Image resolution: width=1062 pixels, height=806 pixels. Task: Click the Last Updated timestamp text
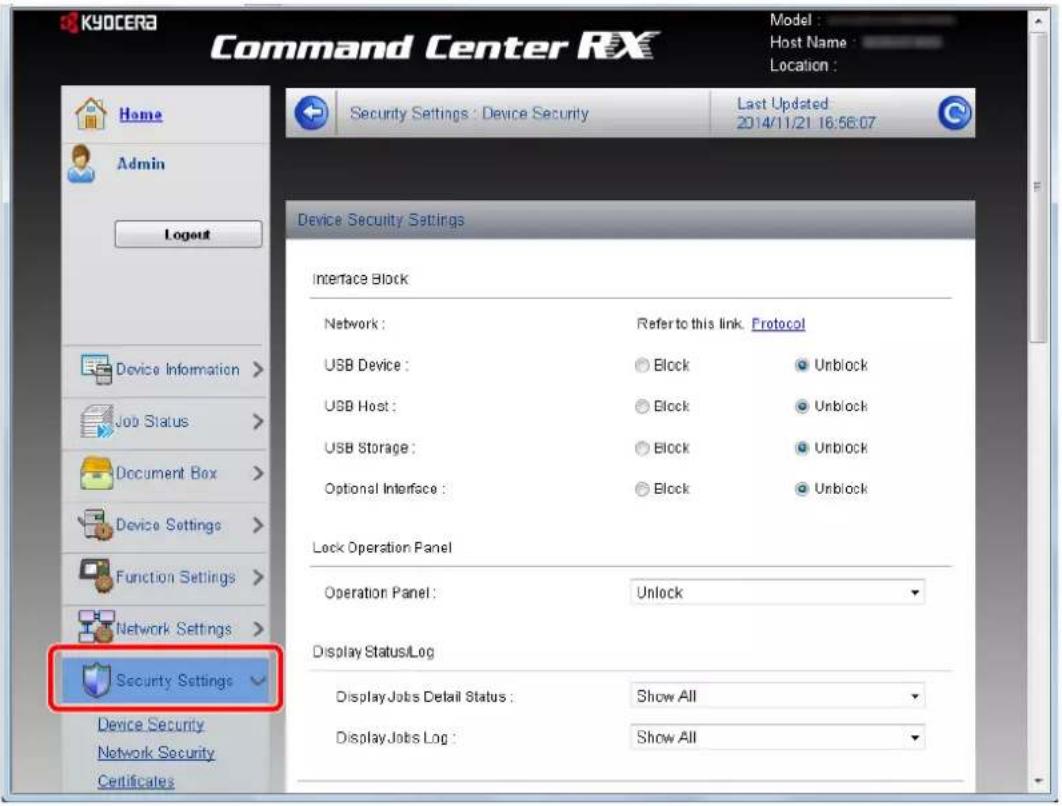point(805,123)
